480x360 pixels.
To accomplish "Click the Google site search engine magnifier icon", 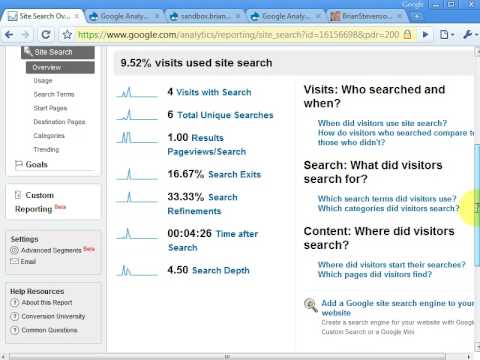I will point(310,304).
